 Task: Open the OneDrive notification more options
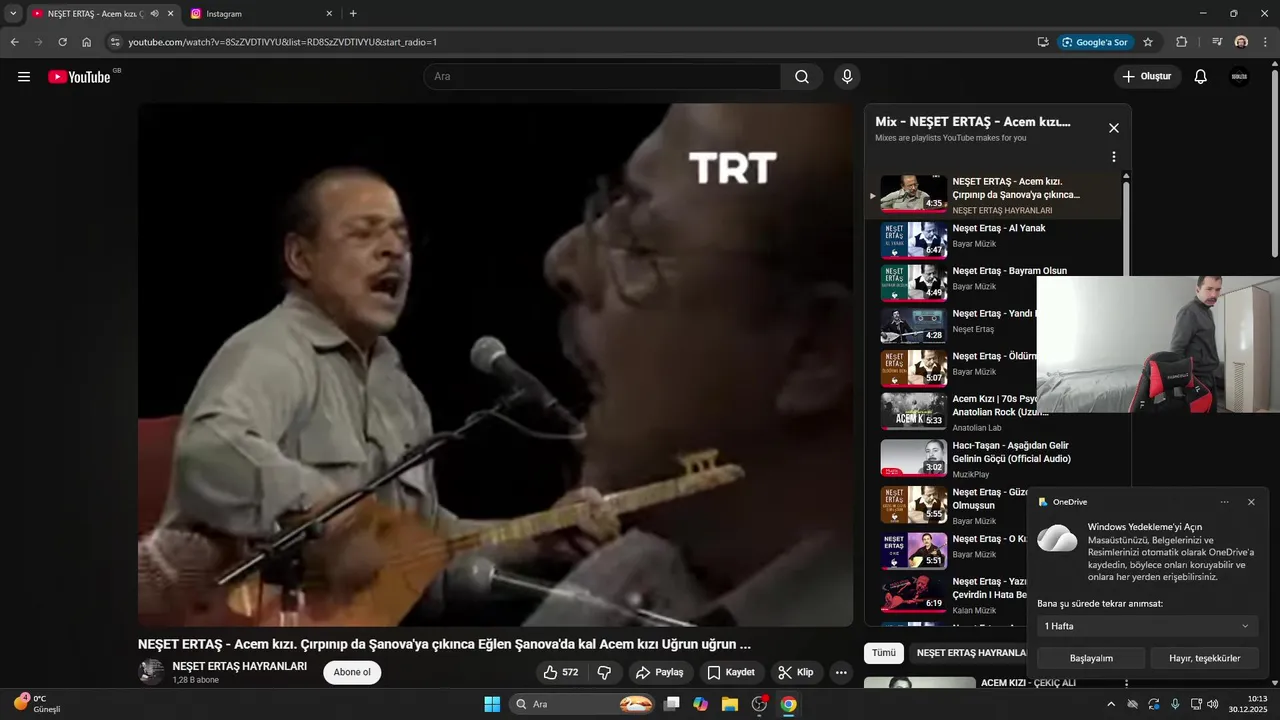pyautogui.click(x=1225, y=502)
